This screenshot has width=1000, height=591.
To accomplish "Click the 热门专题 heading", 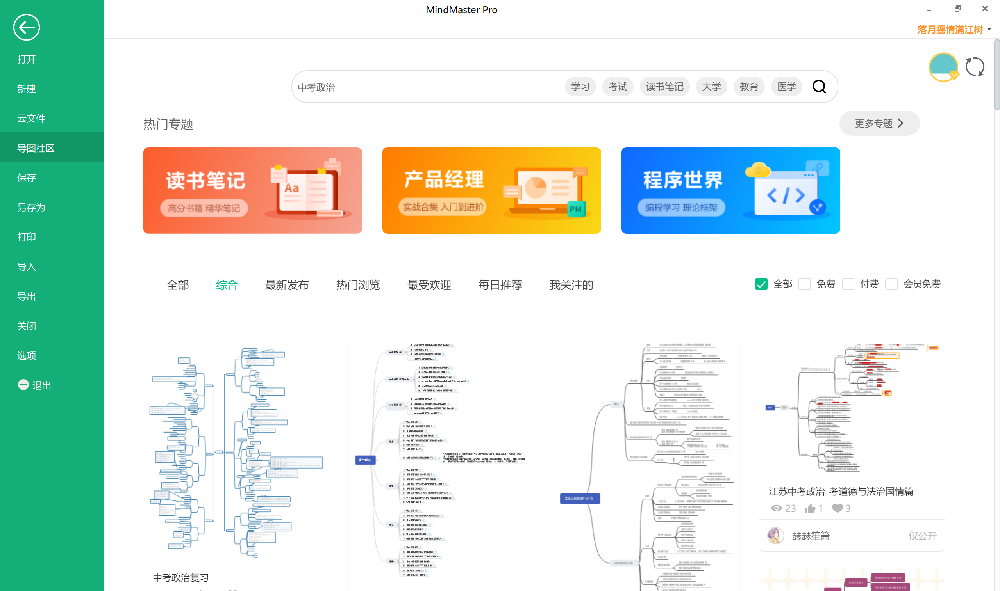I will 168,124.
